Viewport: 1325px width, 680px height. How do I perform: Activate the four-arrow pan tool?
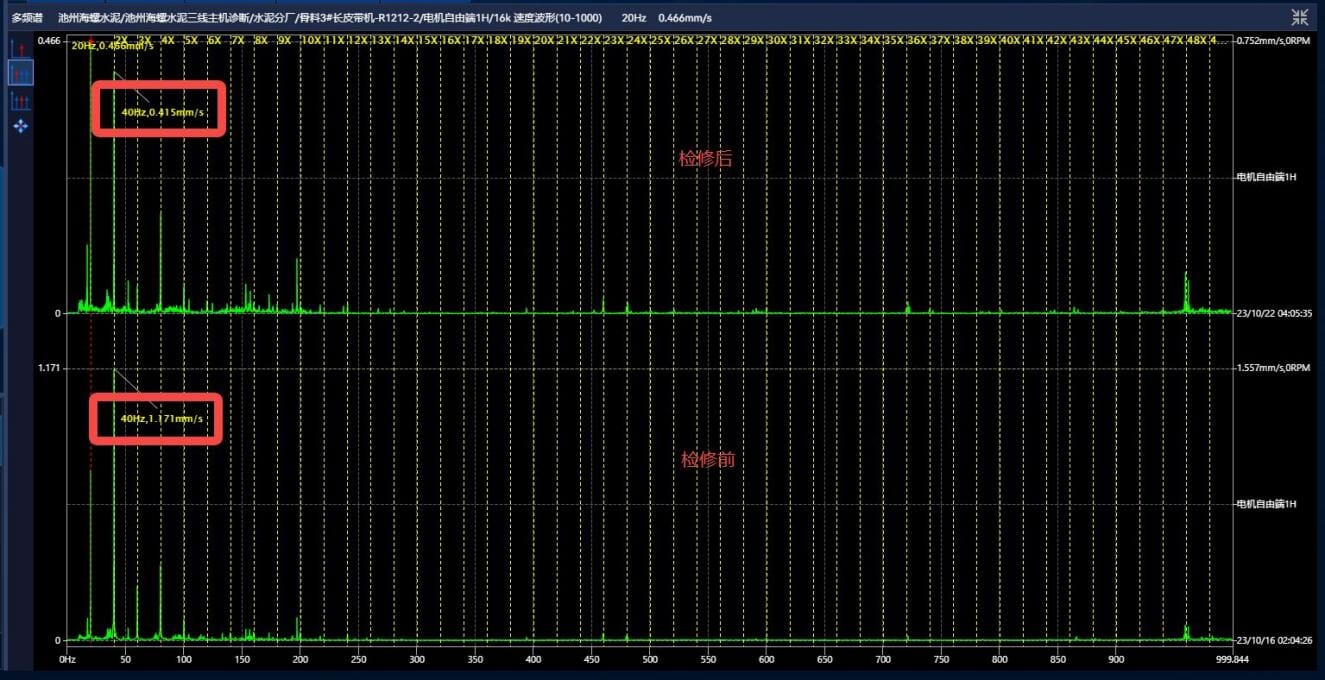click(20, 126)
